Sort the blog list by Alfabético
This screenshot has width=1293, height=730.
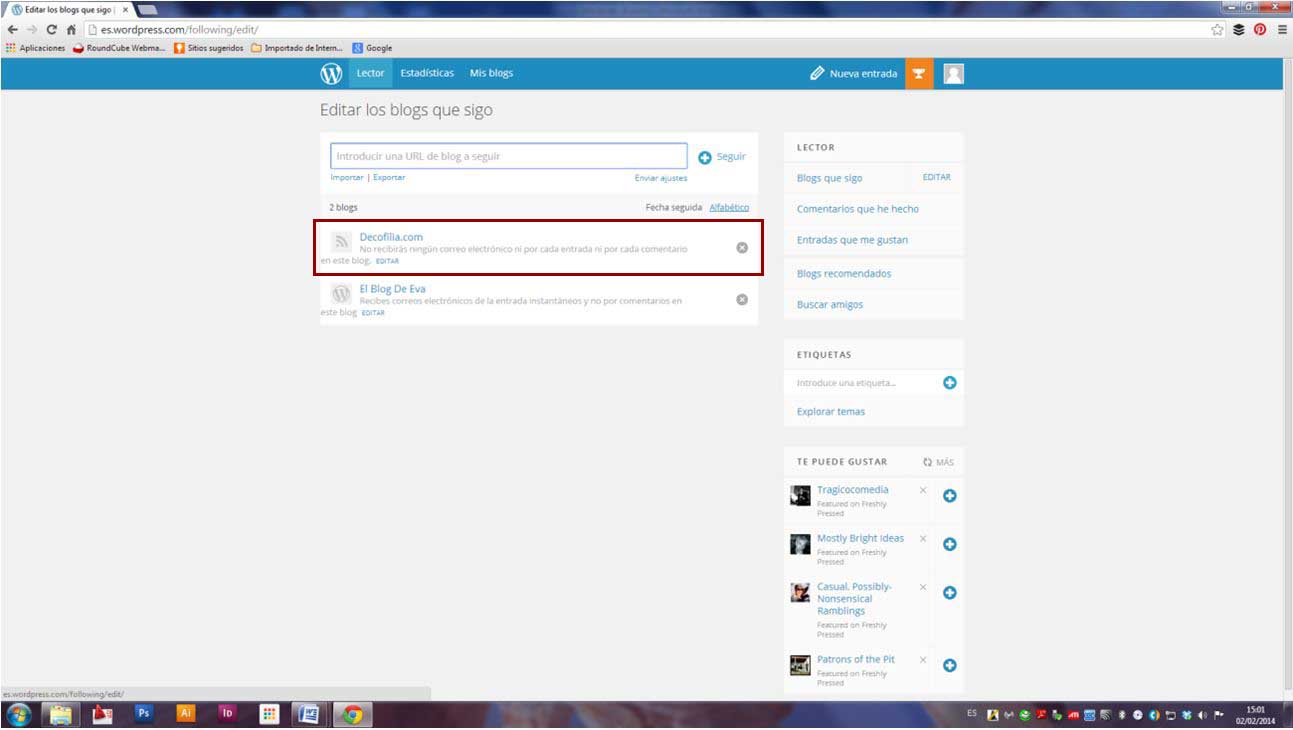pos(729,207)
